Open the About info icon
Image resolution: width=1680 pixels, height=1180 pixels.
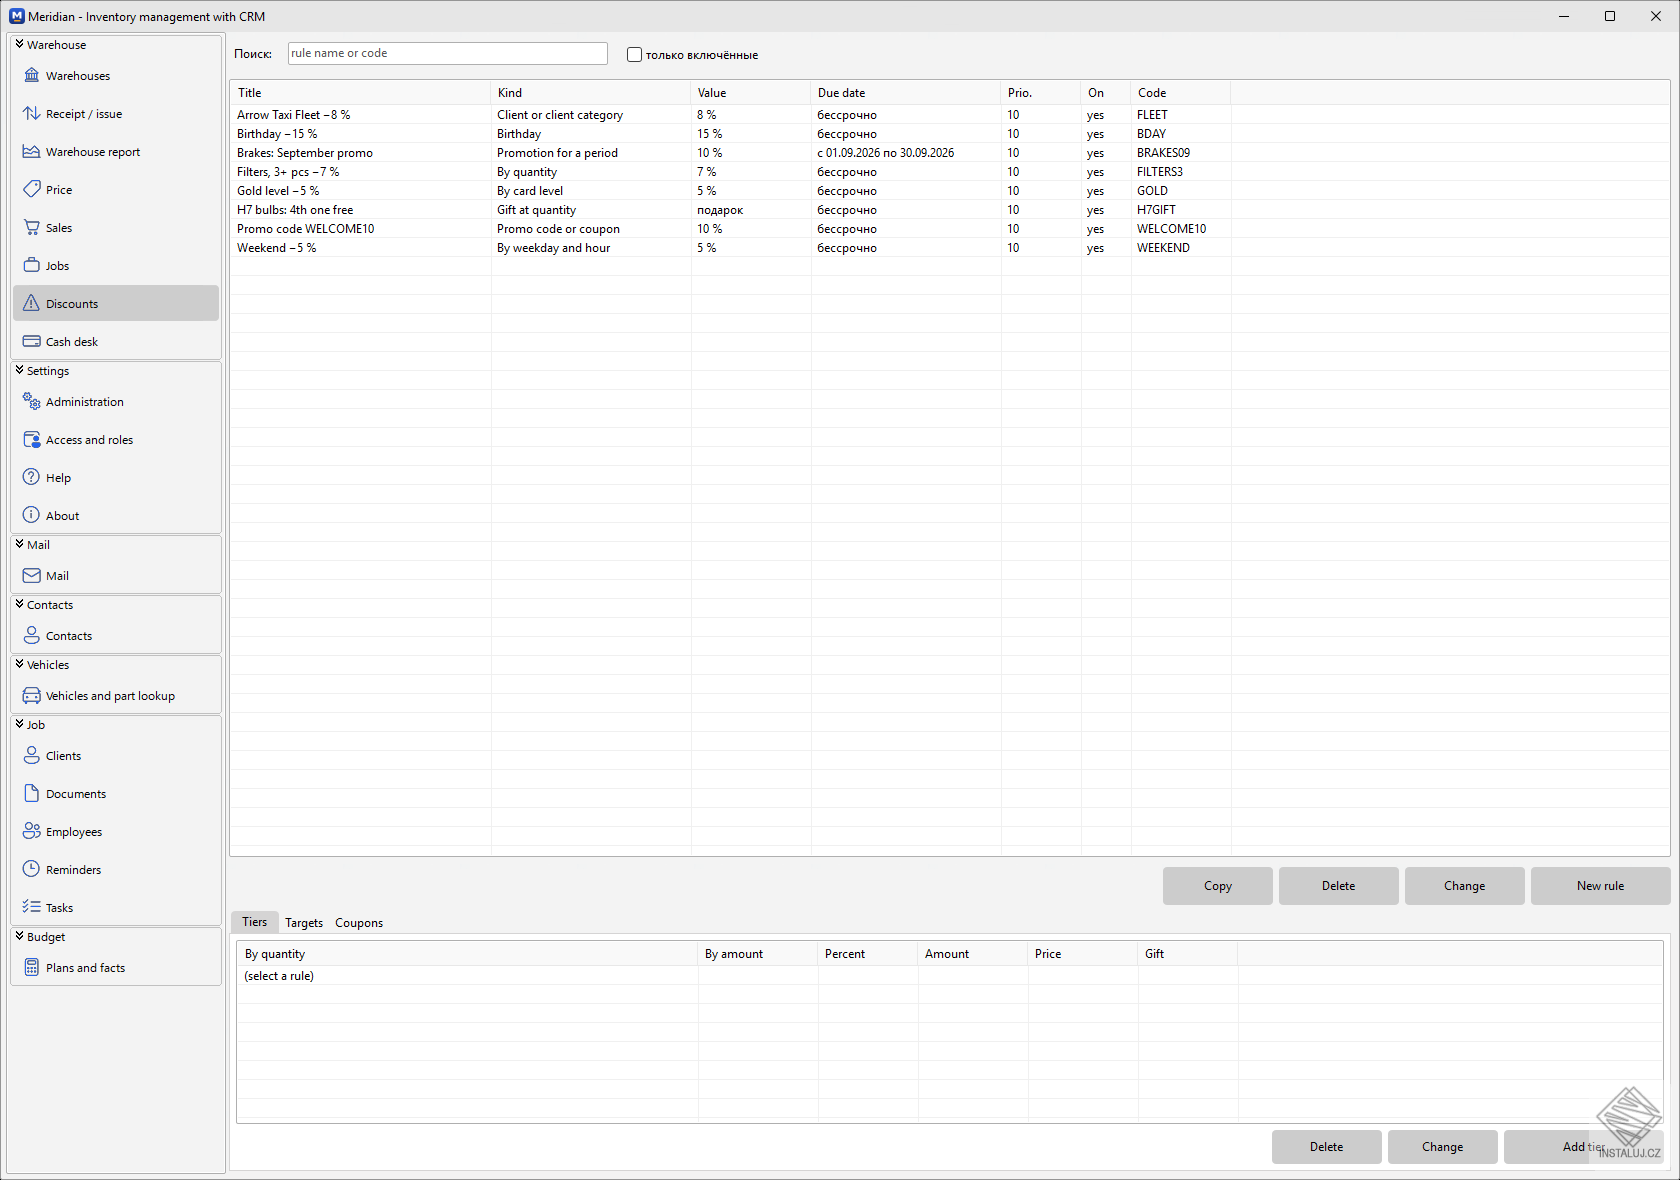(32, 516)
